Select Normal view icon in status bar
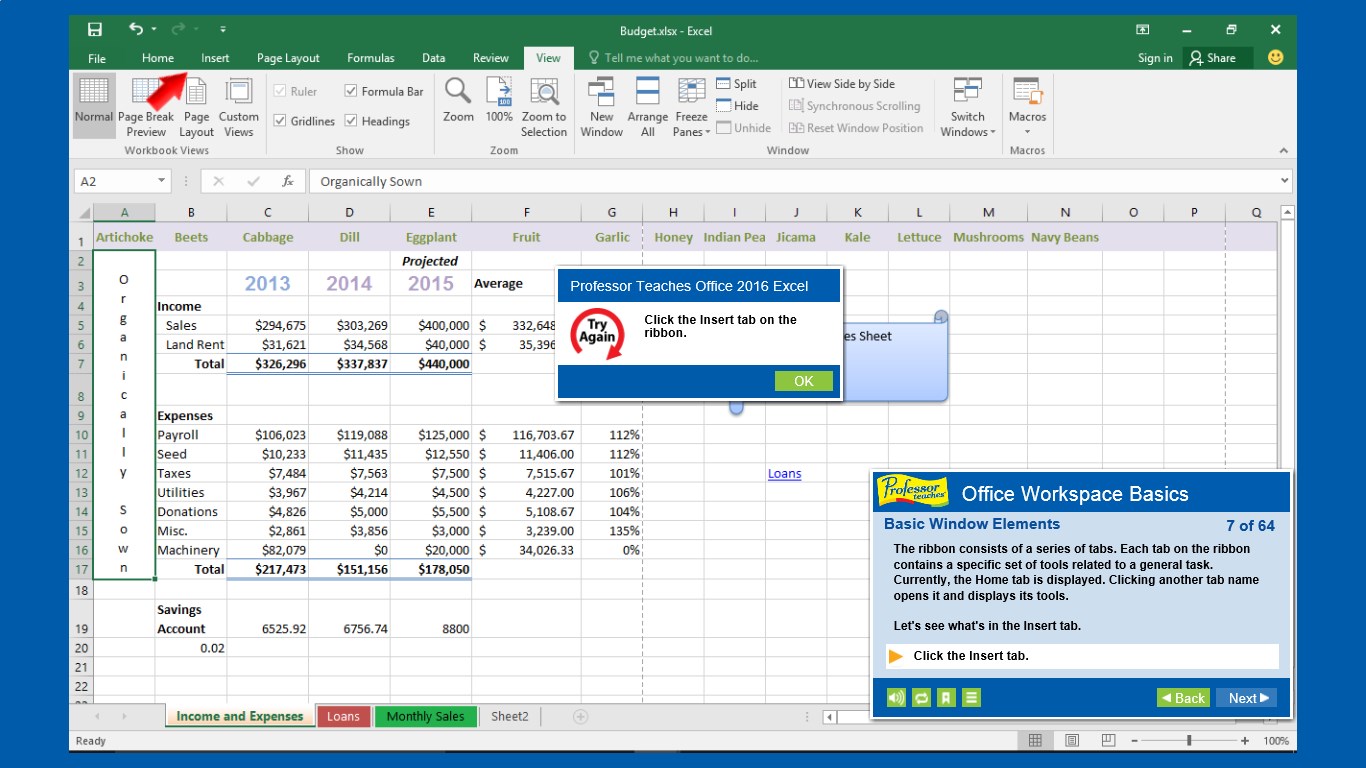This screenshot has height=768, width=1366. [x=1035, y=741]
